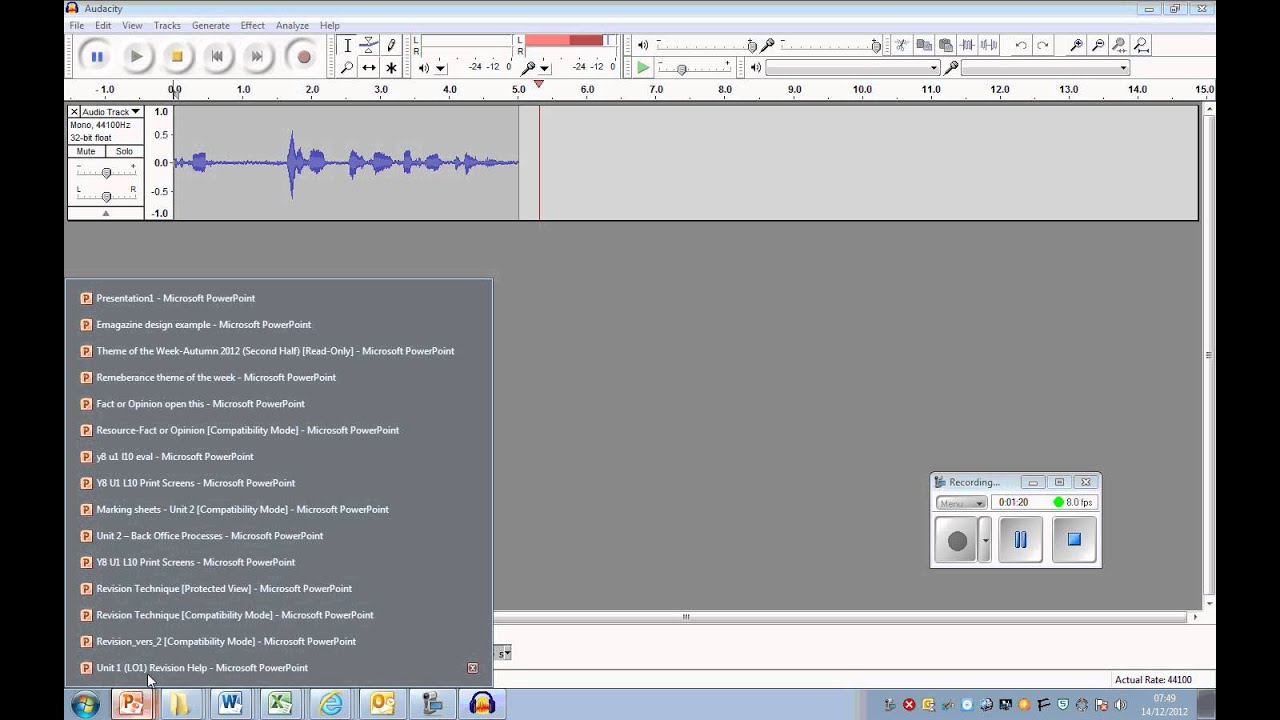This screenshot has width=1280, height=720.
Task: Hit the red Record button in Audacity
Action: (303, 57)
